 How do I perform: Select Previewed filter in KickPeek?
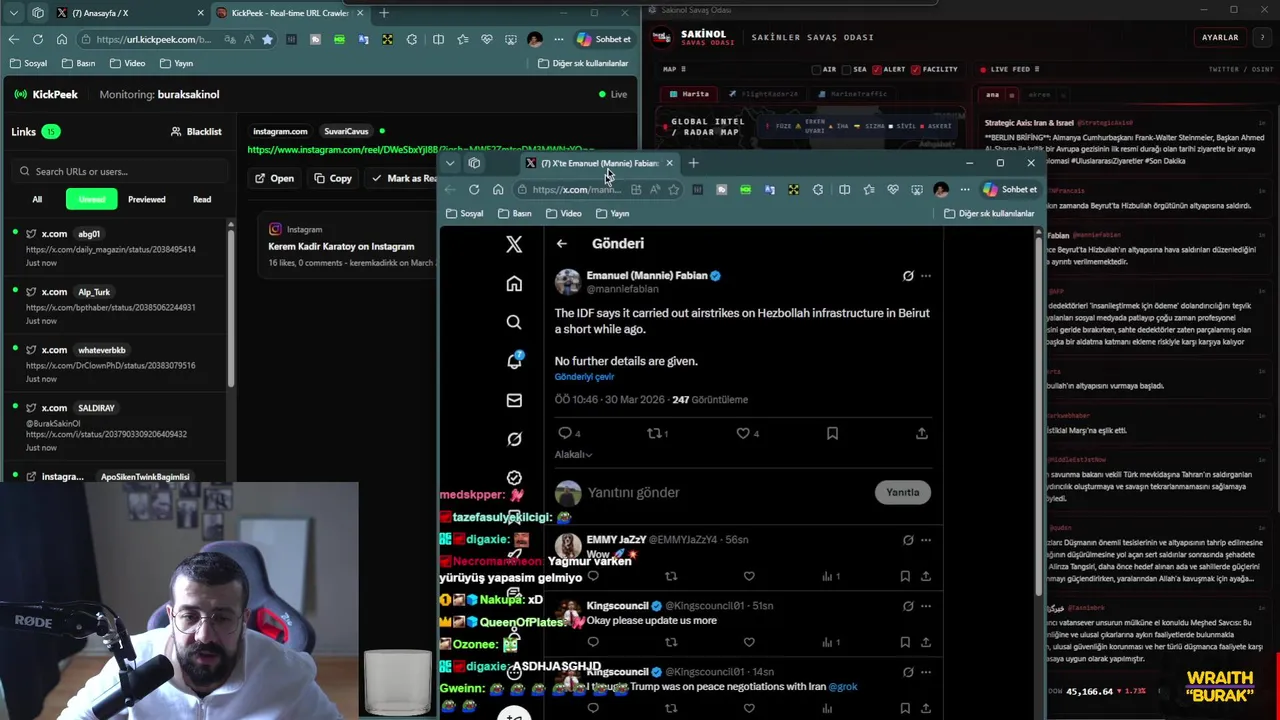(x=147, y=199)
